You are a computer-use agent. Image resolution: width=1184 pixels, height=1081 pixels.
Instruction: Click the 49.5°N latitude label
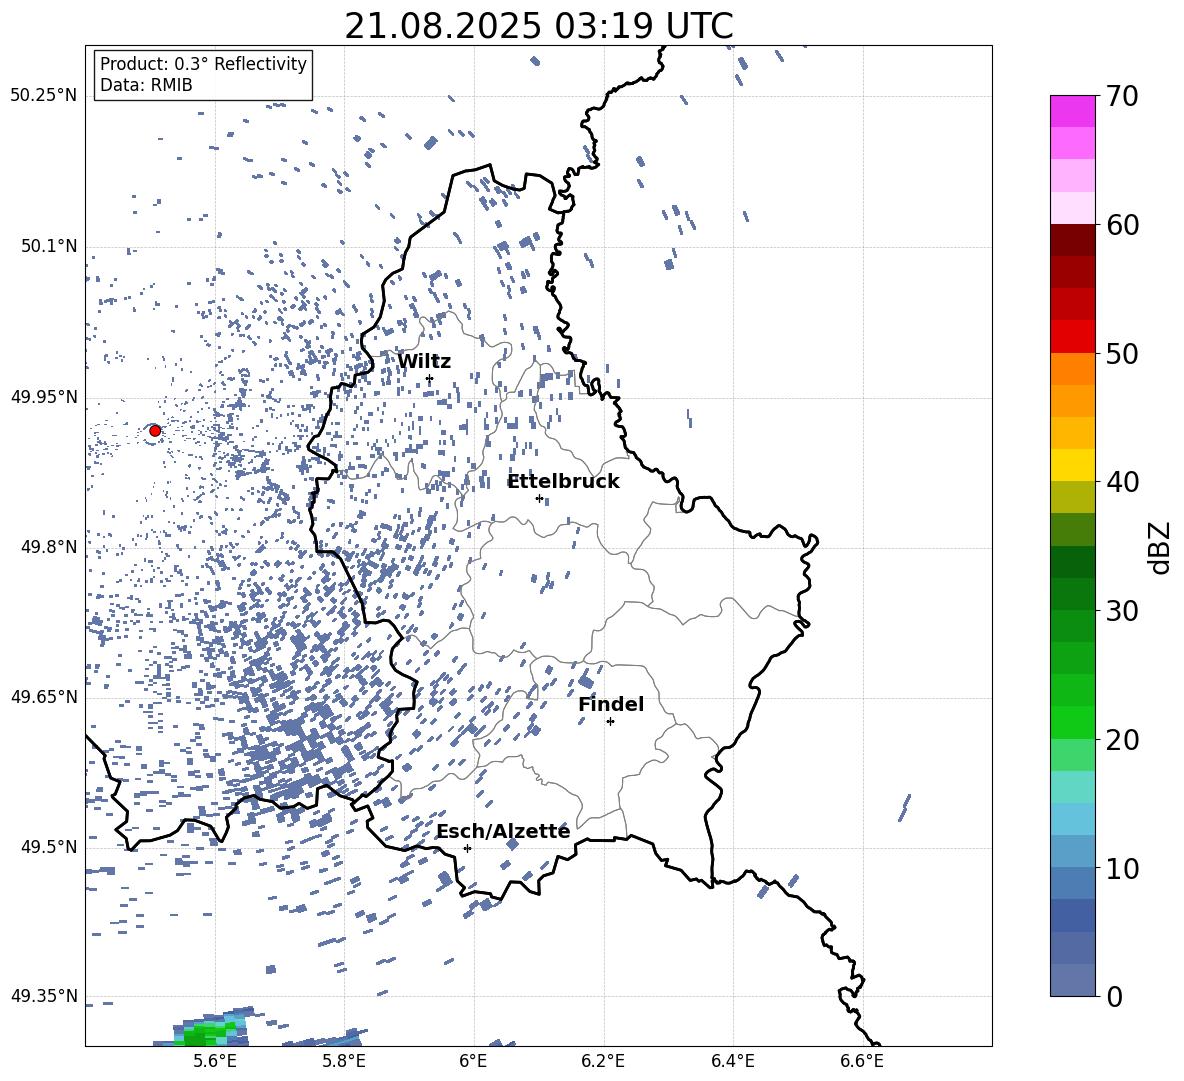point(48,846)
